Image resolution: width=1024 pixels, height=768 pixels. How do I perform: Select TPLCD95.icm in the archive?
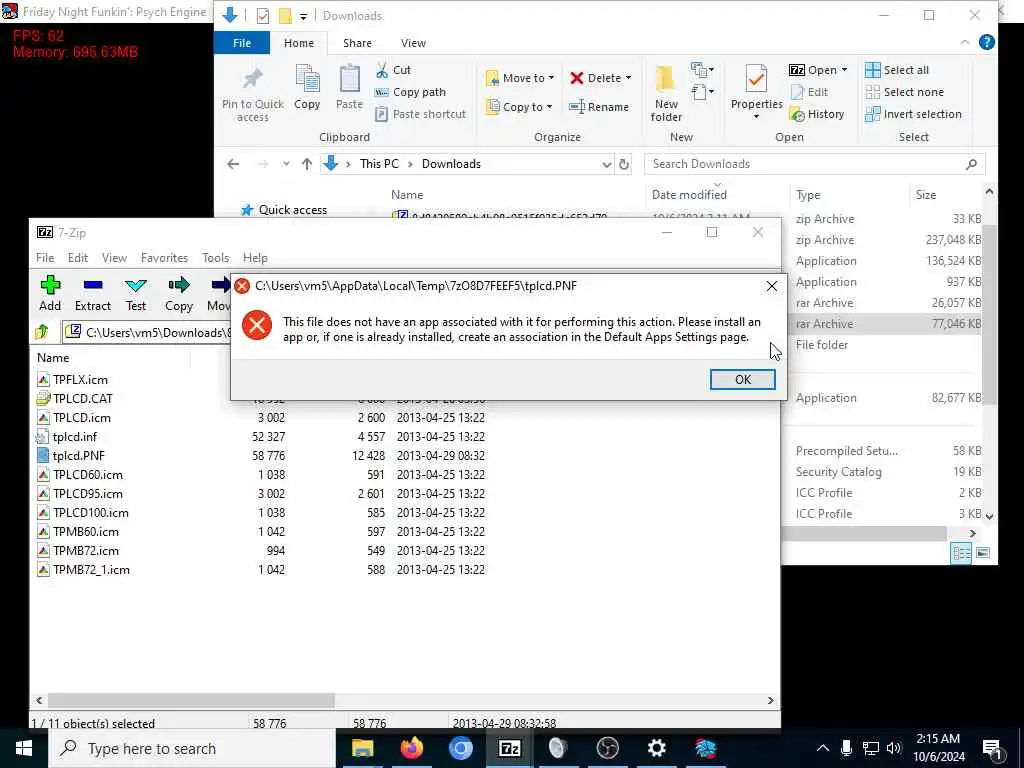pos(88,494)
